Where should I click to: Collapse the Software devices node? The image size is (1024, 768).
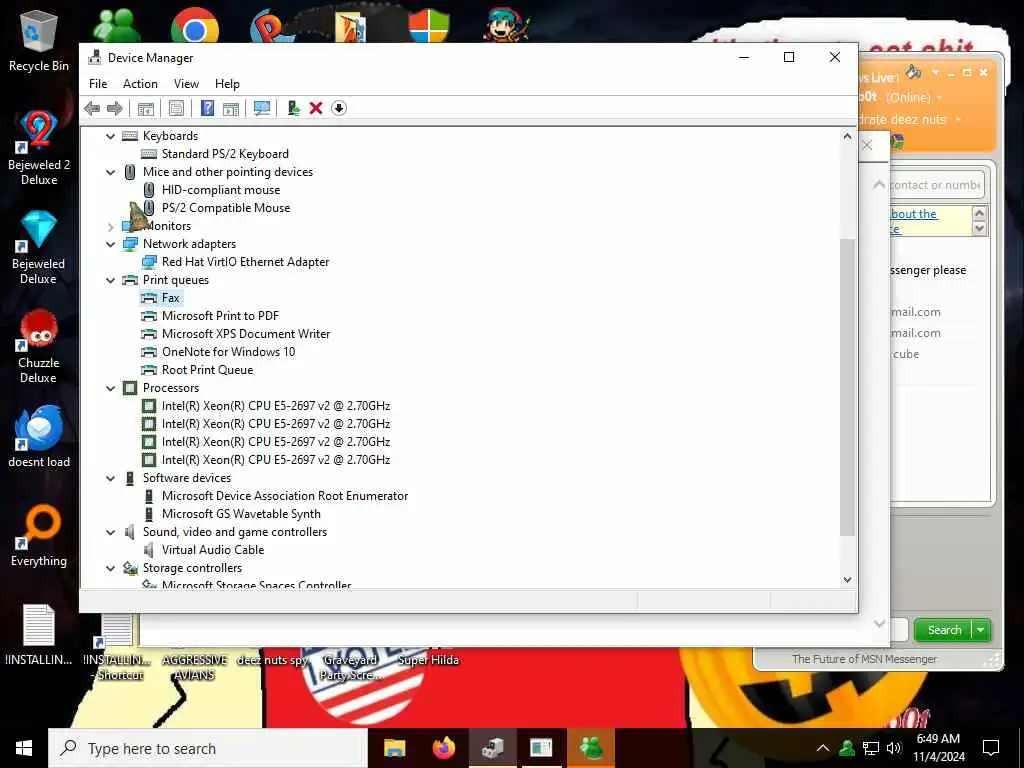110,478
